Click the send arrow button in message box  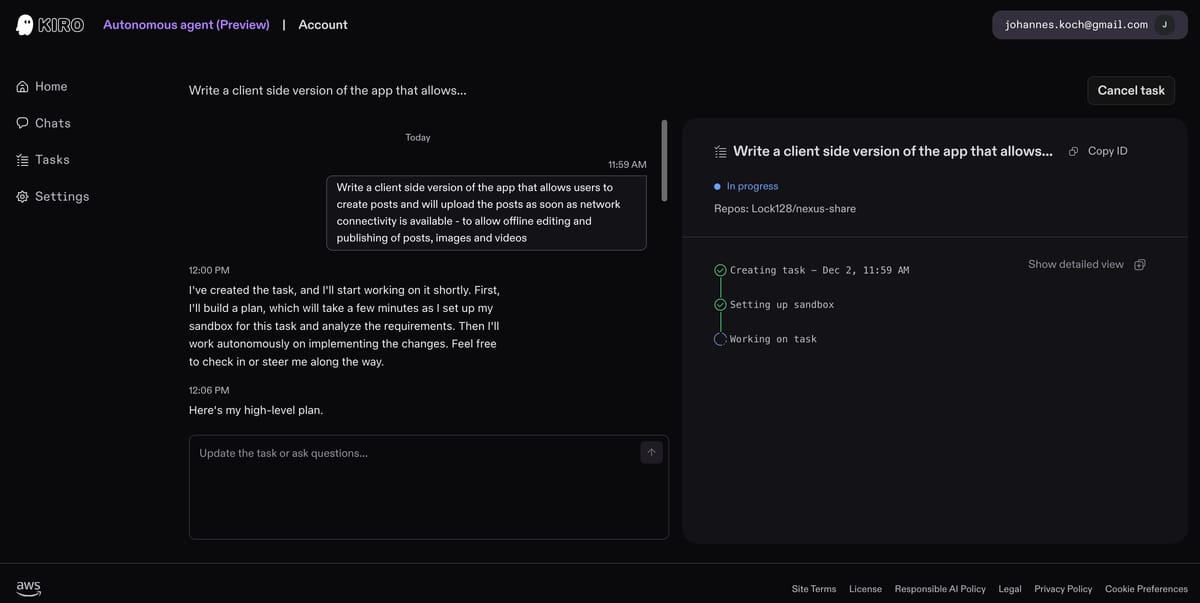[x=651, y=453]
